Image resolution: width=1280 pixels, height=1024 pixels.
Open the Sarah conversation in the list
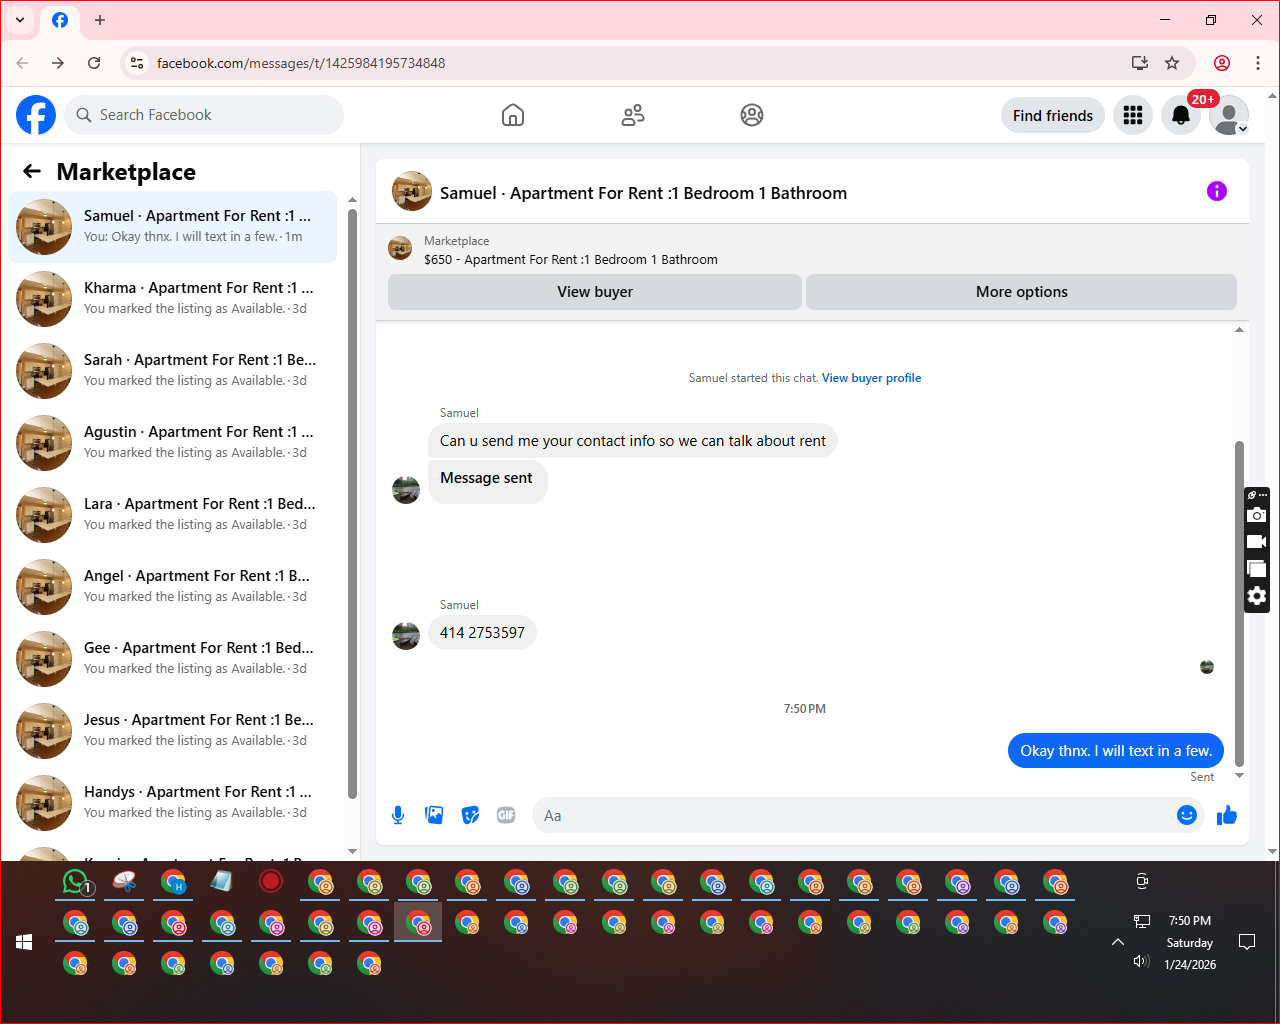point(172,371)
